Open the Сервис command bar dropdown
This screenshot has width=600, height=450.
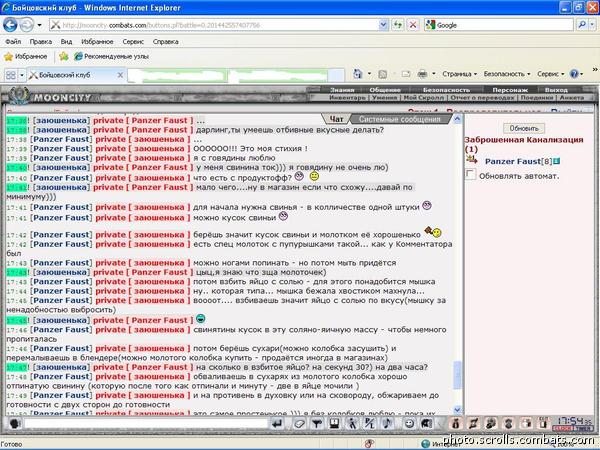[550, 74]
